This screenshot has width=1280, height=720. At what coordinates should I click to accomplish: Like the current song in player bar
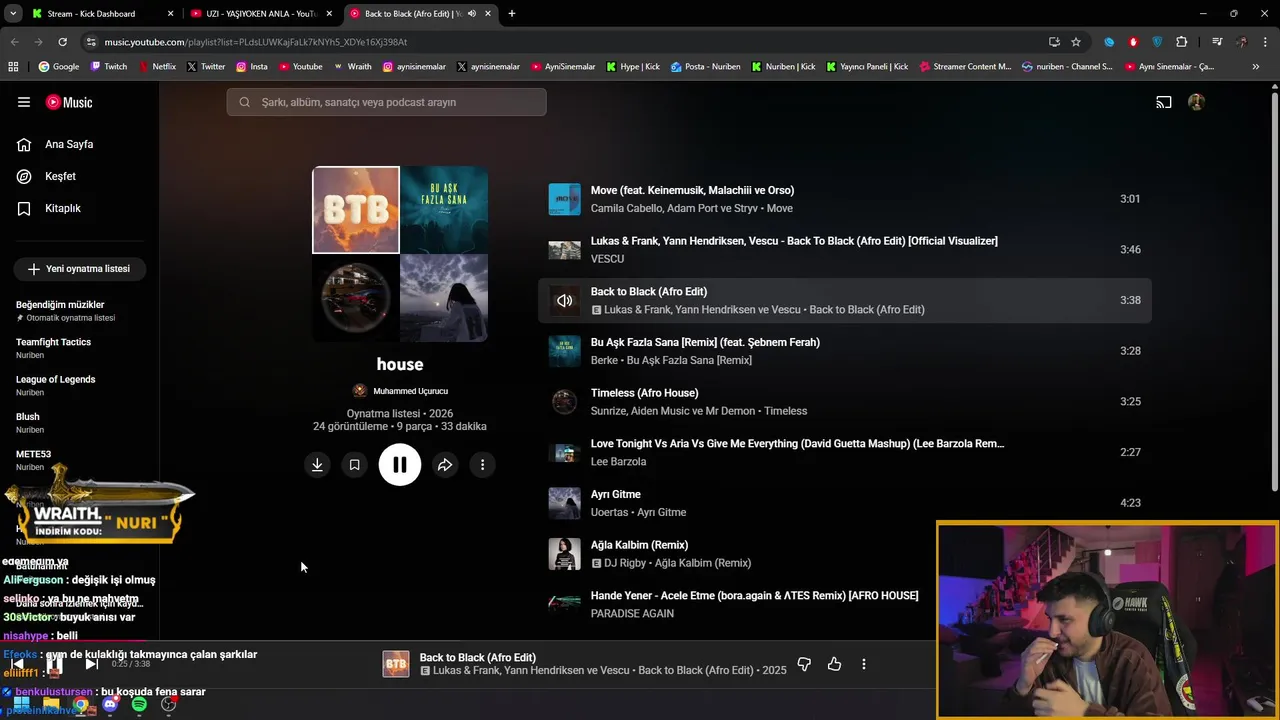pos(834,664)
